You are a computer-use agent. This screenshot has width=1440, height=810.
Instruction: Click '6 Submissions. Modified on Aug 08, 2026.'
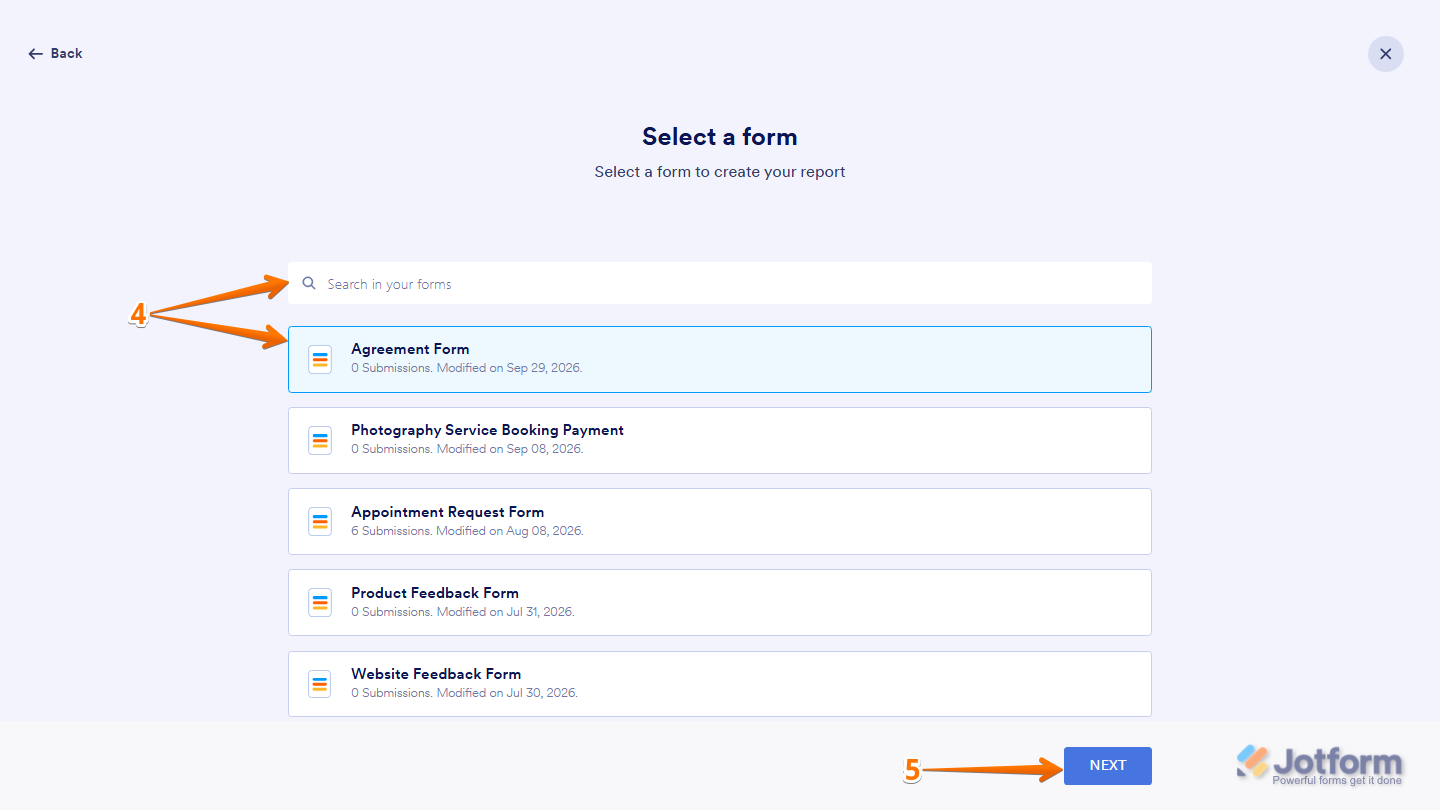click(x=467, y=531)
